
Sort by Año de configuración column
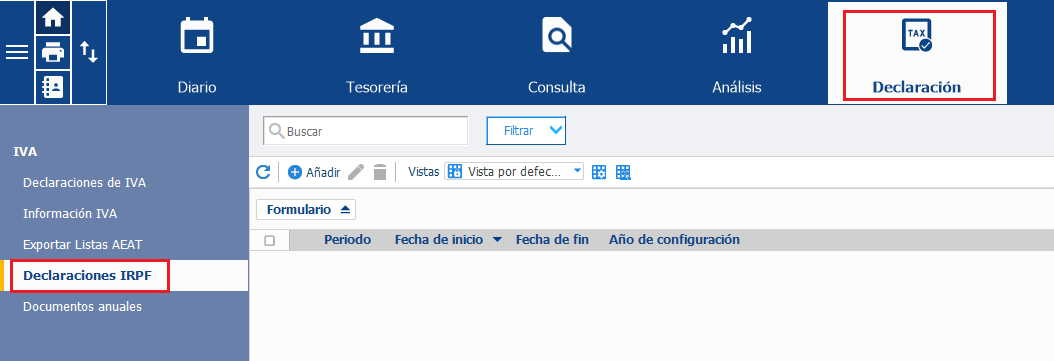[x=674, y=240]
